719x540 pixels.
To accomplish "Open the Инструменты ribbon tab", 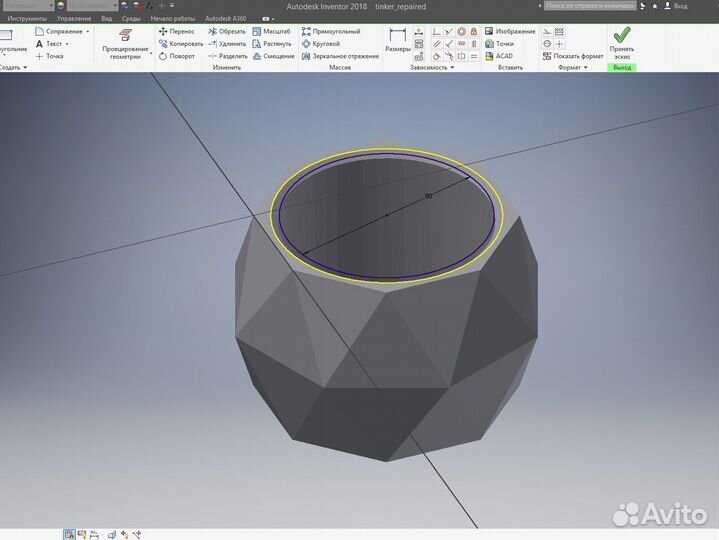I will (27, 19).
